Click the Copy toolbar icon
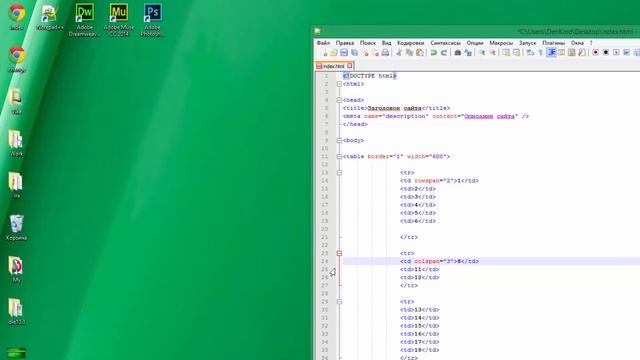Viewport: 640px width, 360px height. pos(409,53)
